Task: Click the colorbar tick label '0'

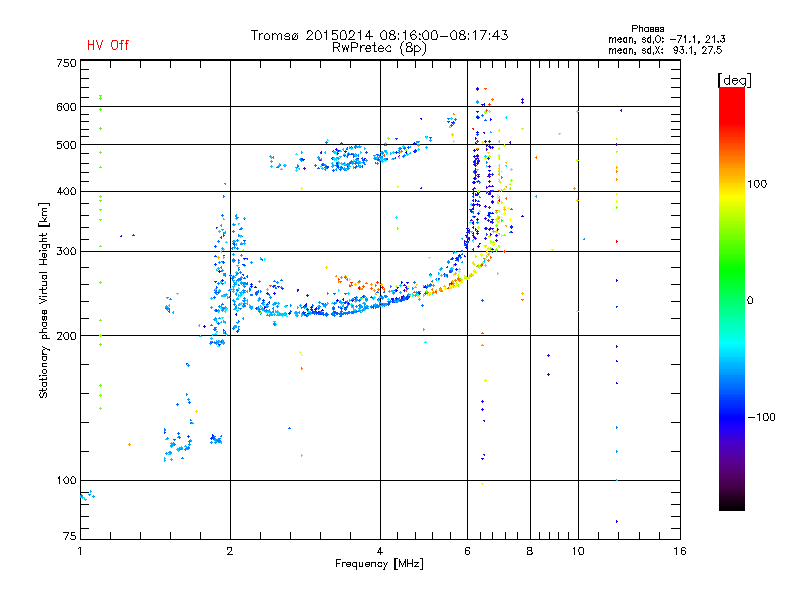Action: click(x=750, y=301)
